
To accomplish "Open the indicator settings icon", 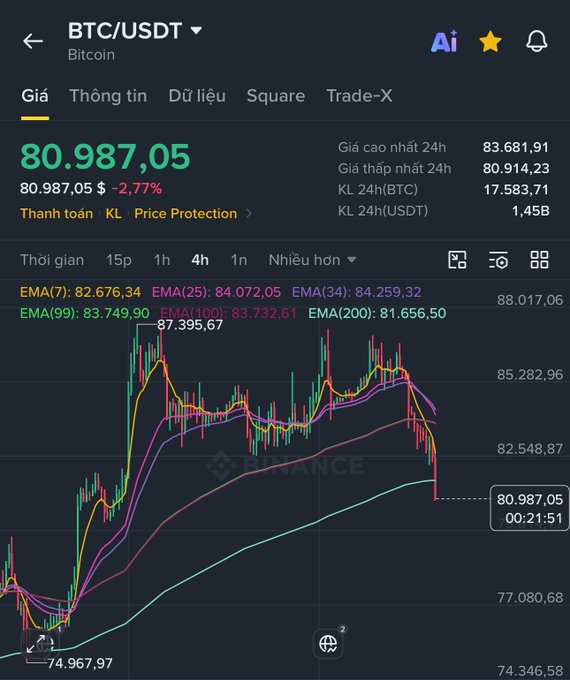I will (x=498, y=260).
